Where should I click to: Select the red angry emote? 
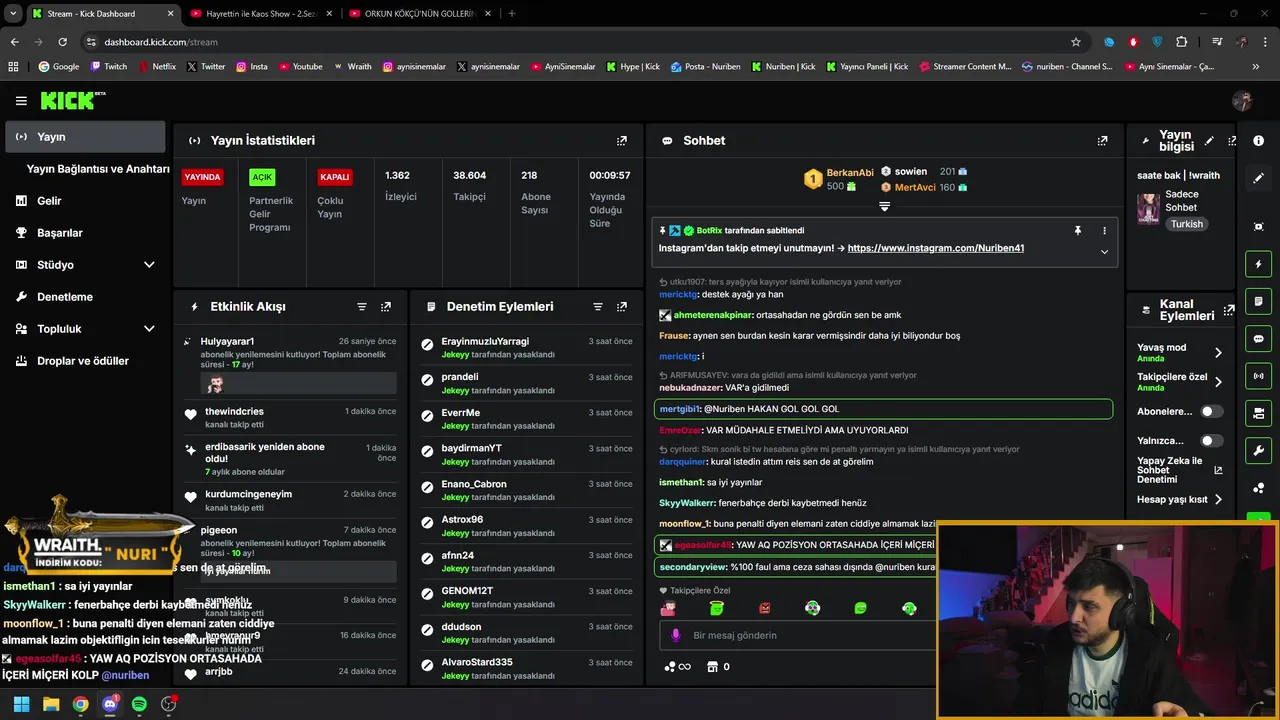[765, 608]
